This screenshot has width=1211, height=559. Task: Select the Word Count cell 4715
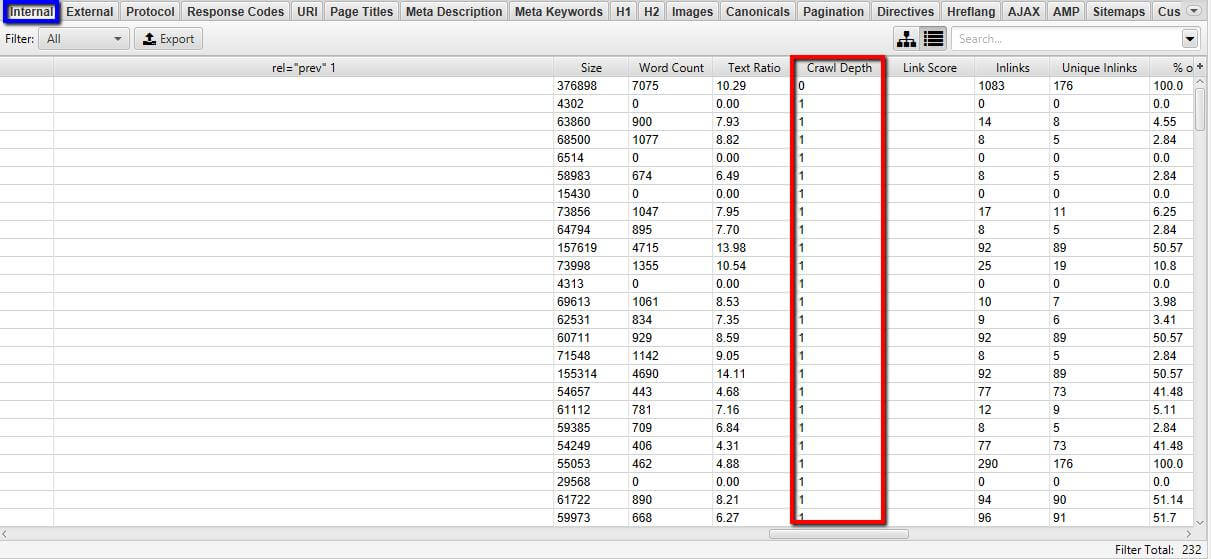pos(671,248)
